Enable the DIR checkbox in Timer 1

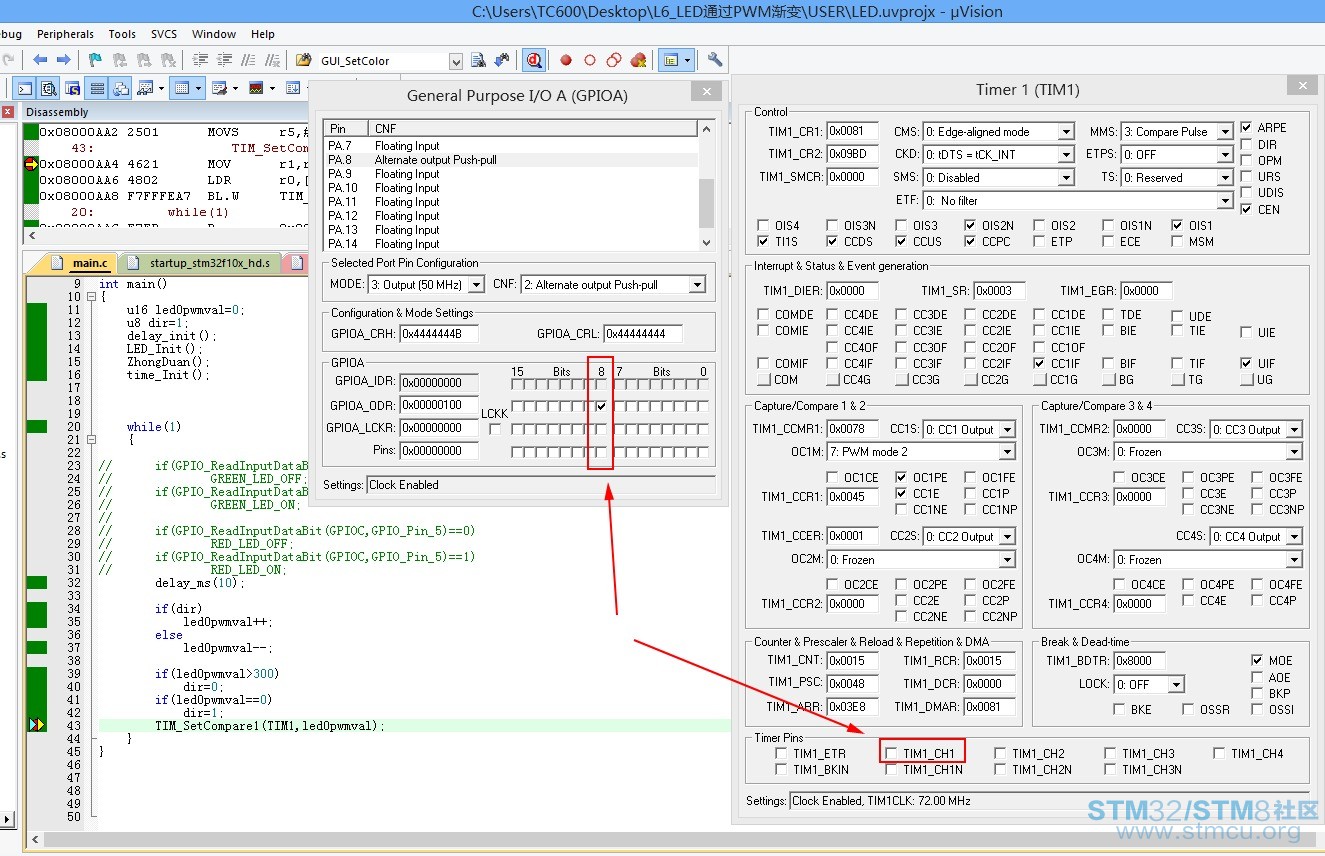(1246, 144)
